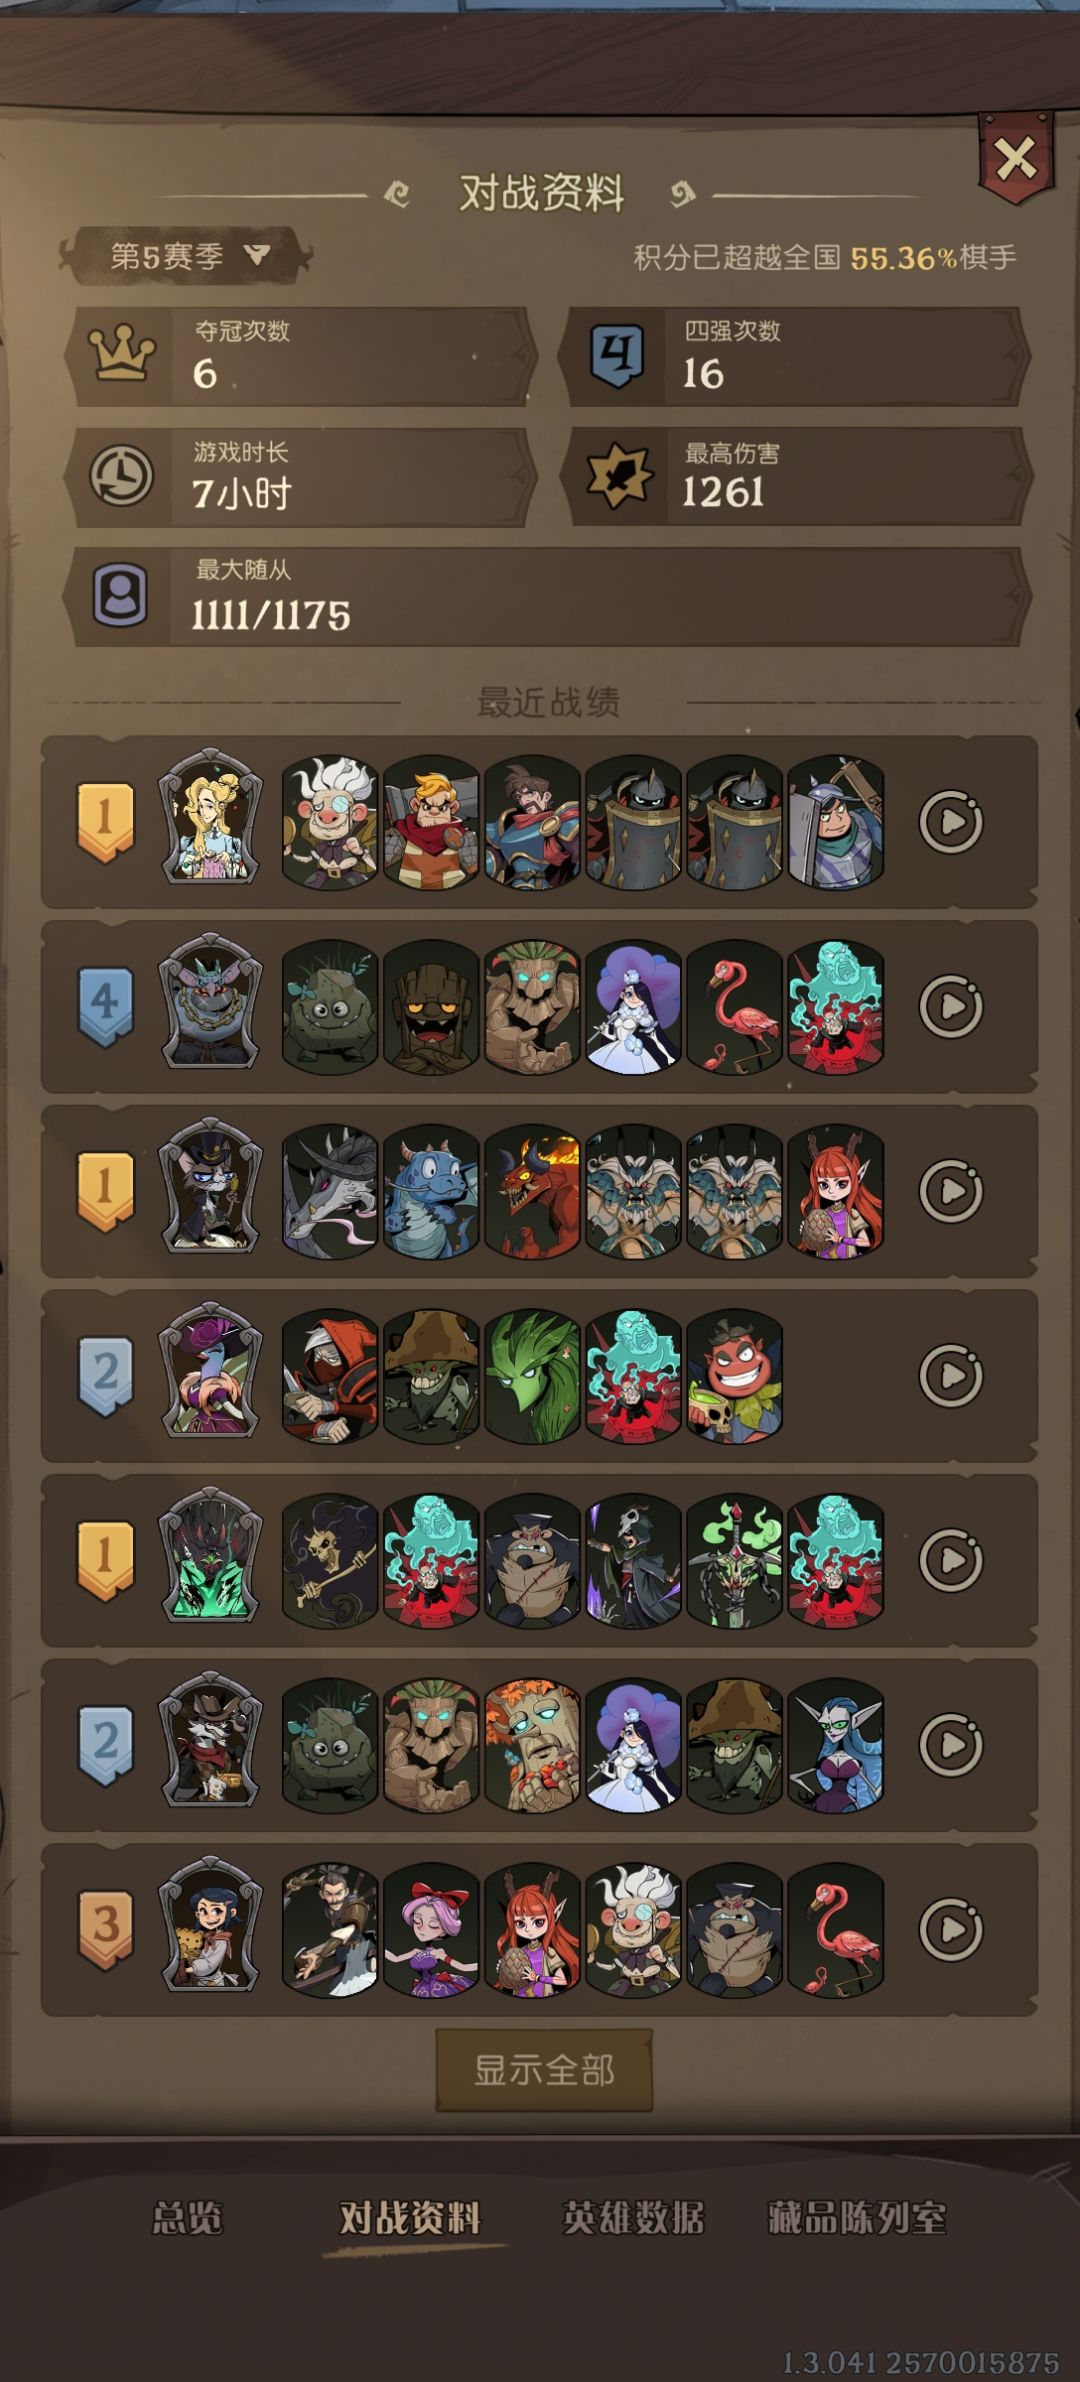Click the 游戏时长 clock icon
The height and width of the screenshot is (2382, 1080).
(122, 476)
